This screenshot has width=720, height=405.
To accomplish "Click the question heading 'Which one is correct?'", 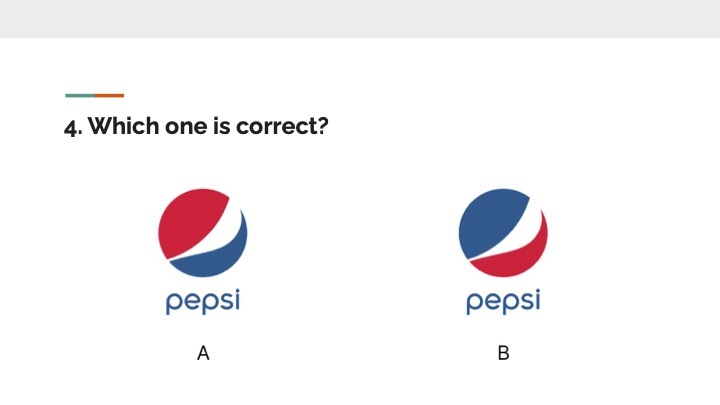I will click(x=197, y=129).
